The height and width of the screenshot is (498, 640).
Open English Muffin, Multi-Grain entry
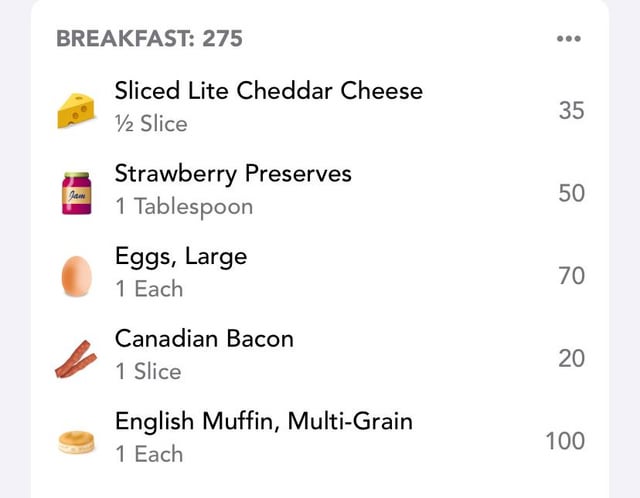pos(263,421)
